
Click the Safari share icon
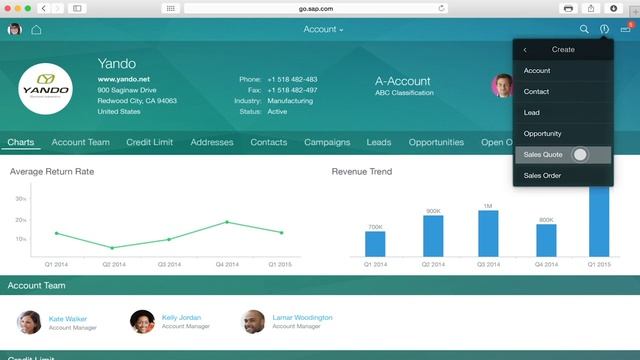click(591, 8)
